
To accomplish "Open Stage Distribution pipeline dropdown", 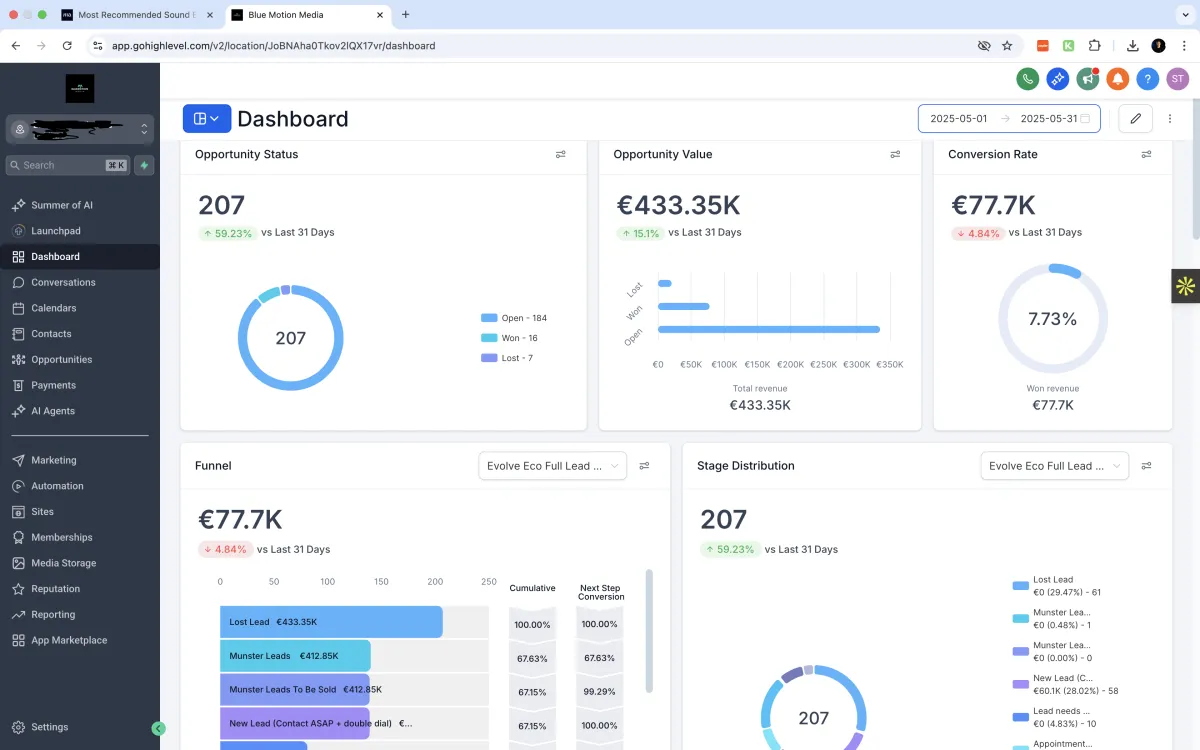I will 1054,466.
